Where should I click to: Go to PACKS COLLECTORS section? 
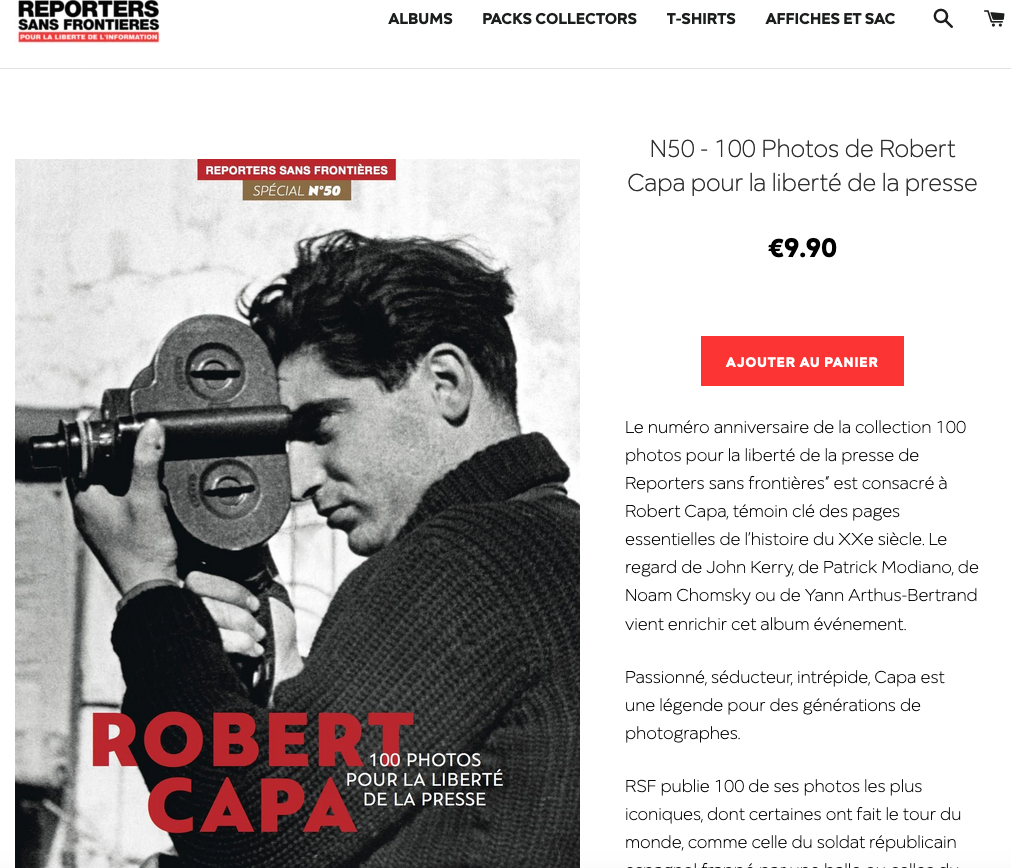click(559, 19)
